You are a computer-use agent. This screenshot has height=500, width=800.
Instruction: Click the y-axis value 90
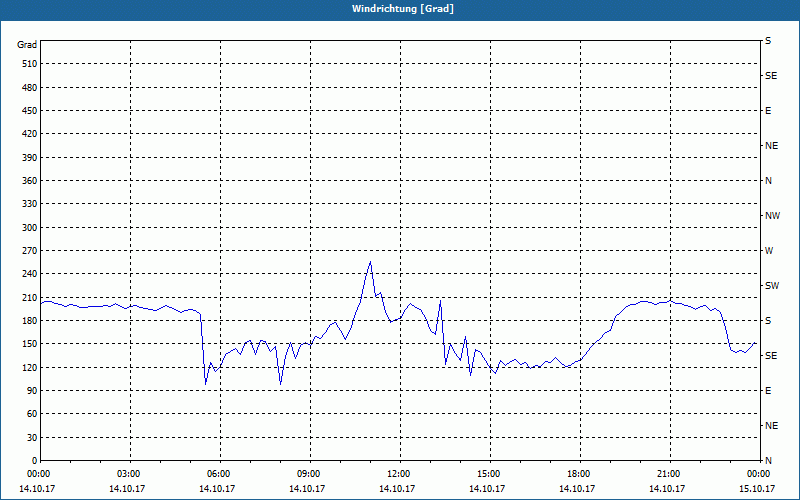32,391
